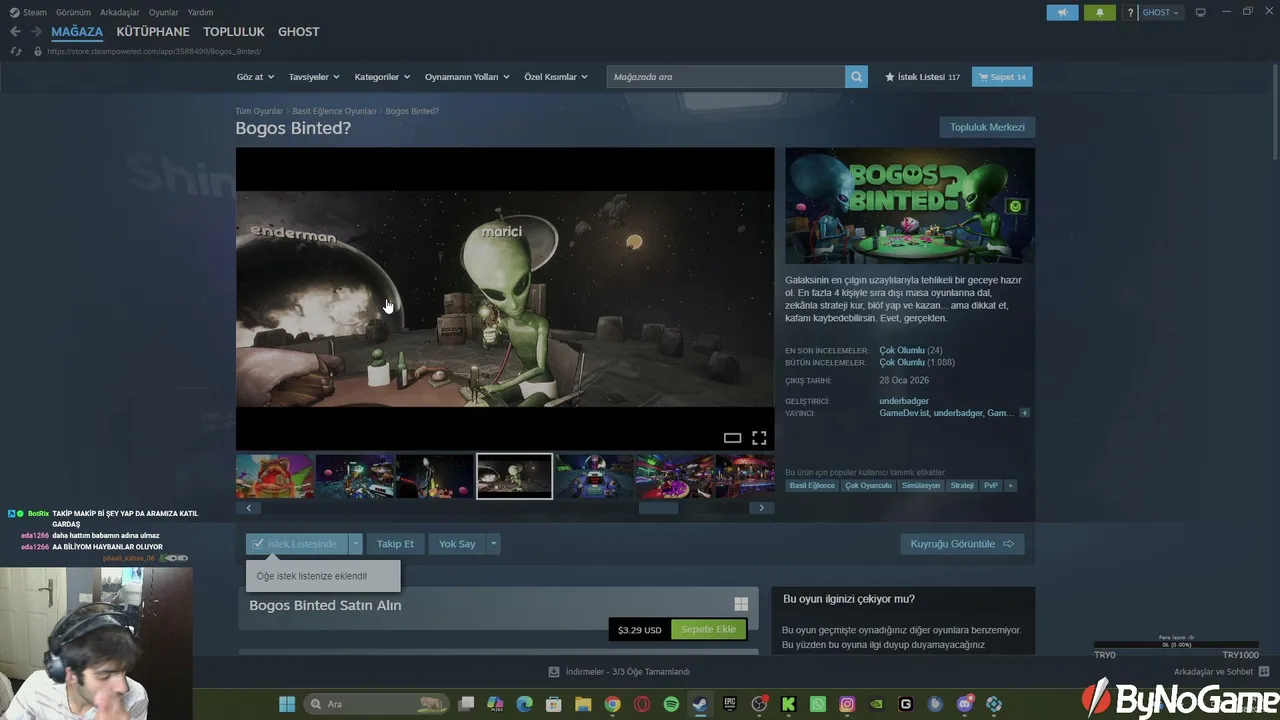Open the İstek Listesi link
Viewport: 1280px width, 720px height.
click(922, 77)
